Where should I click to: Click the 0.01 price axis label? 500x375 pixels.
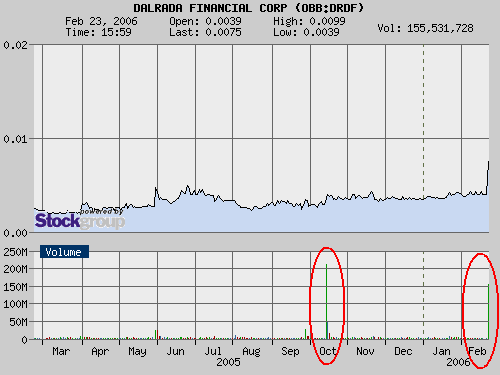pos(15,139)
